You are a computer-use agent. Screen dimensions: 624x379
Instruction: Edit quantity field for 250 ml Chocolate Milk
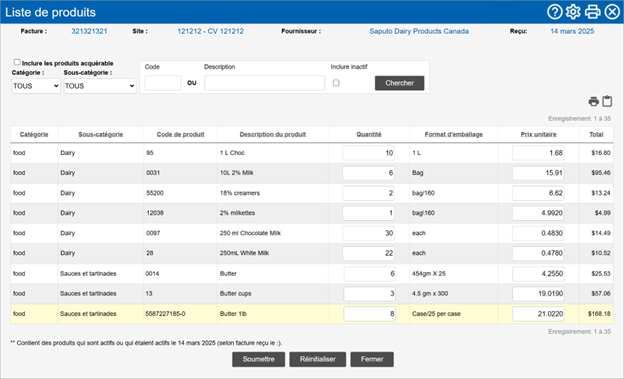pos(369,233)
